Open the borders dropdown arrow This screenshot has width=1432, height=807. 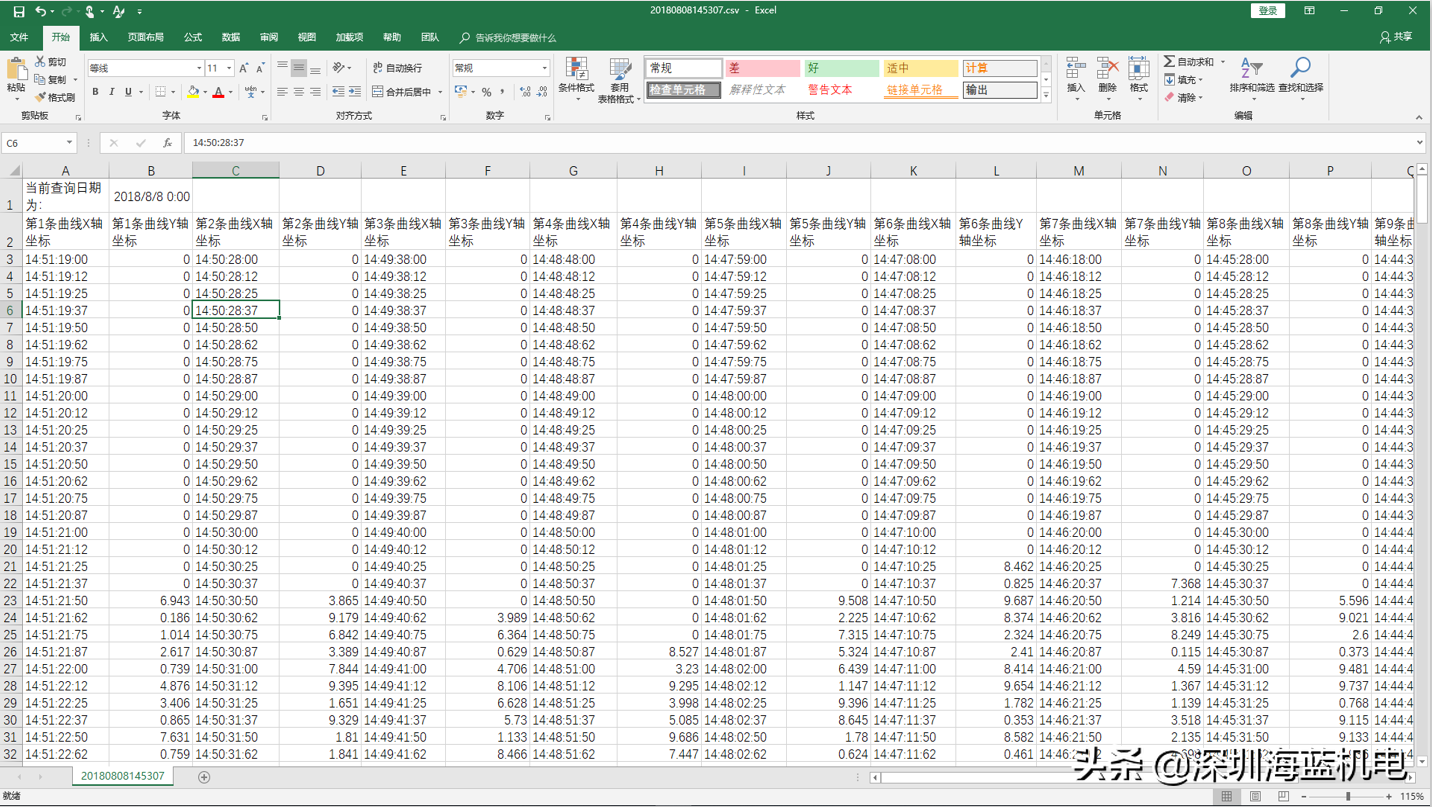[174, 92]
